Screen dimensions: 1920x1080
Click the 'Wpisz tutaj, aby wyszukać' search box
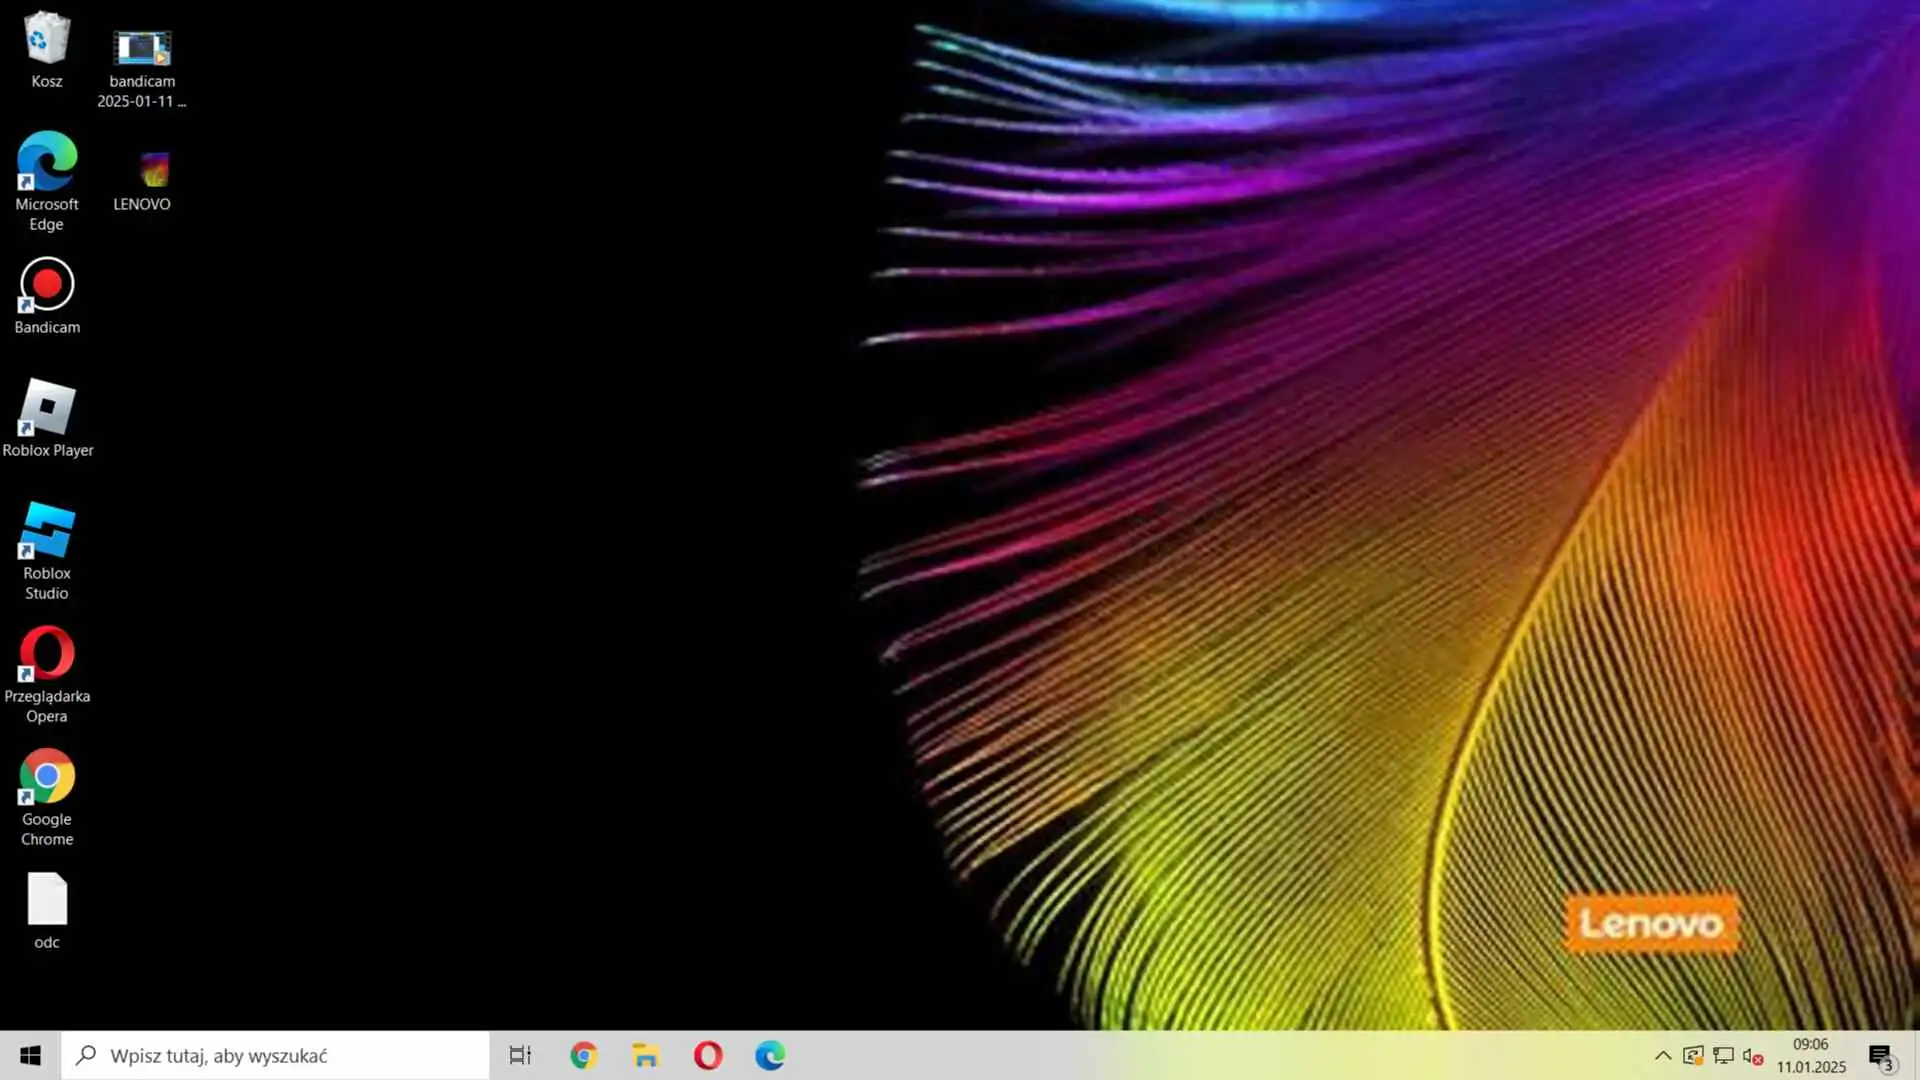click(x=275, y=1055)
